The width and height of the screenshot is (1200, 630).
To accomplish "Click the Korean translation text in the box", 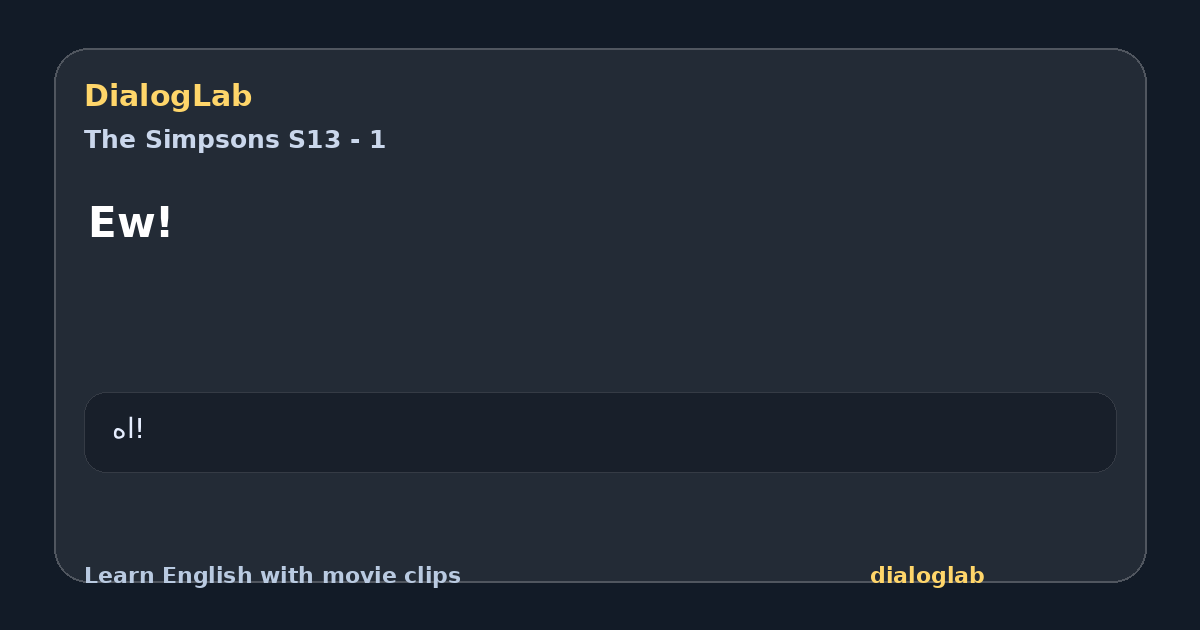I will point(128,430).
